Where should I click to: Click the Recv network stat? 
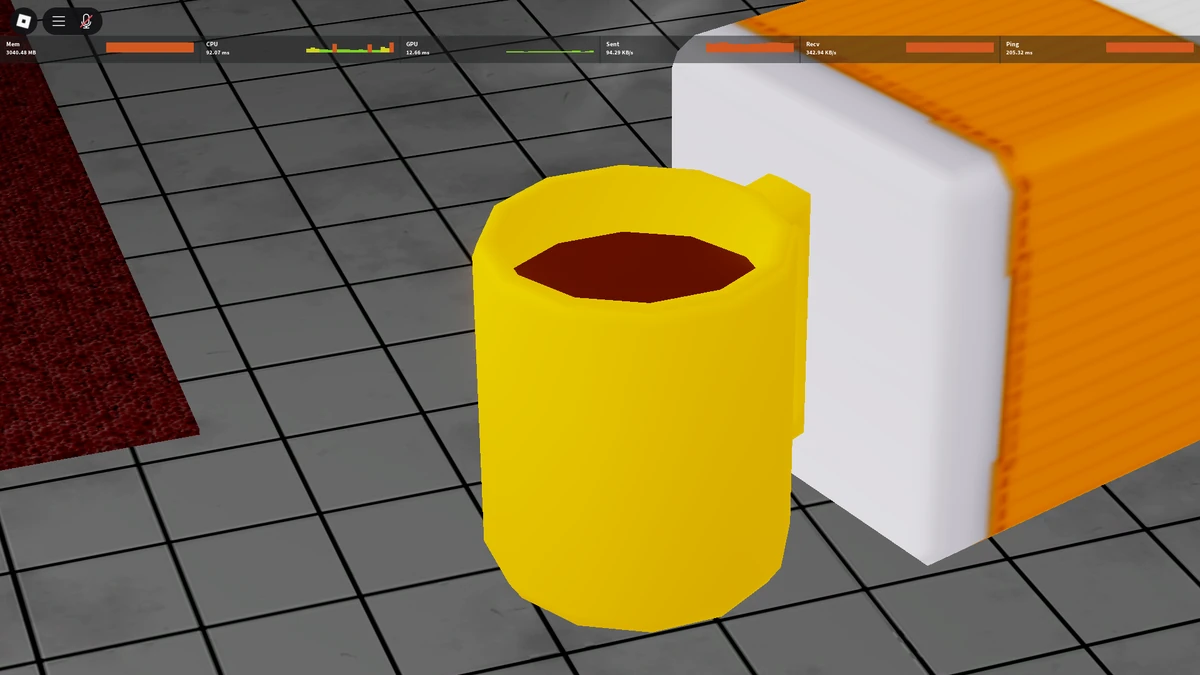pos(811,44)
